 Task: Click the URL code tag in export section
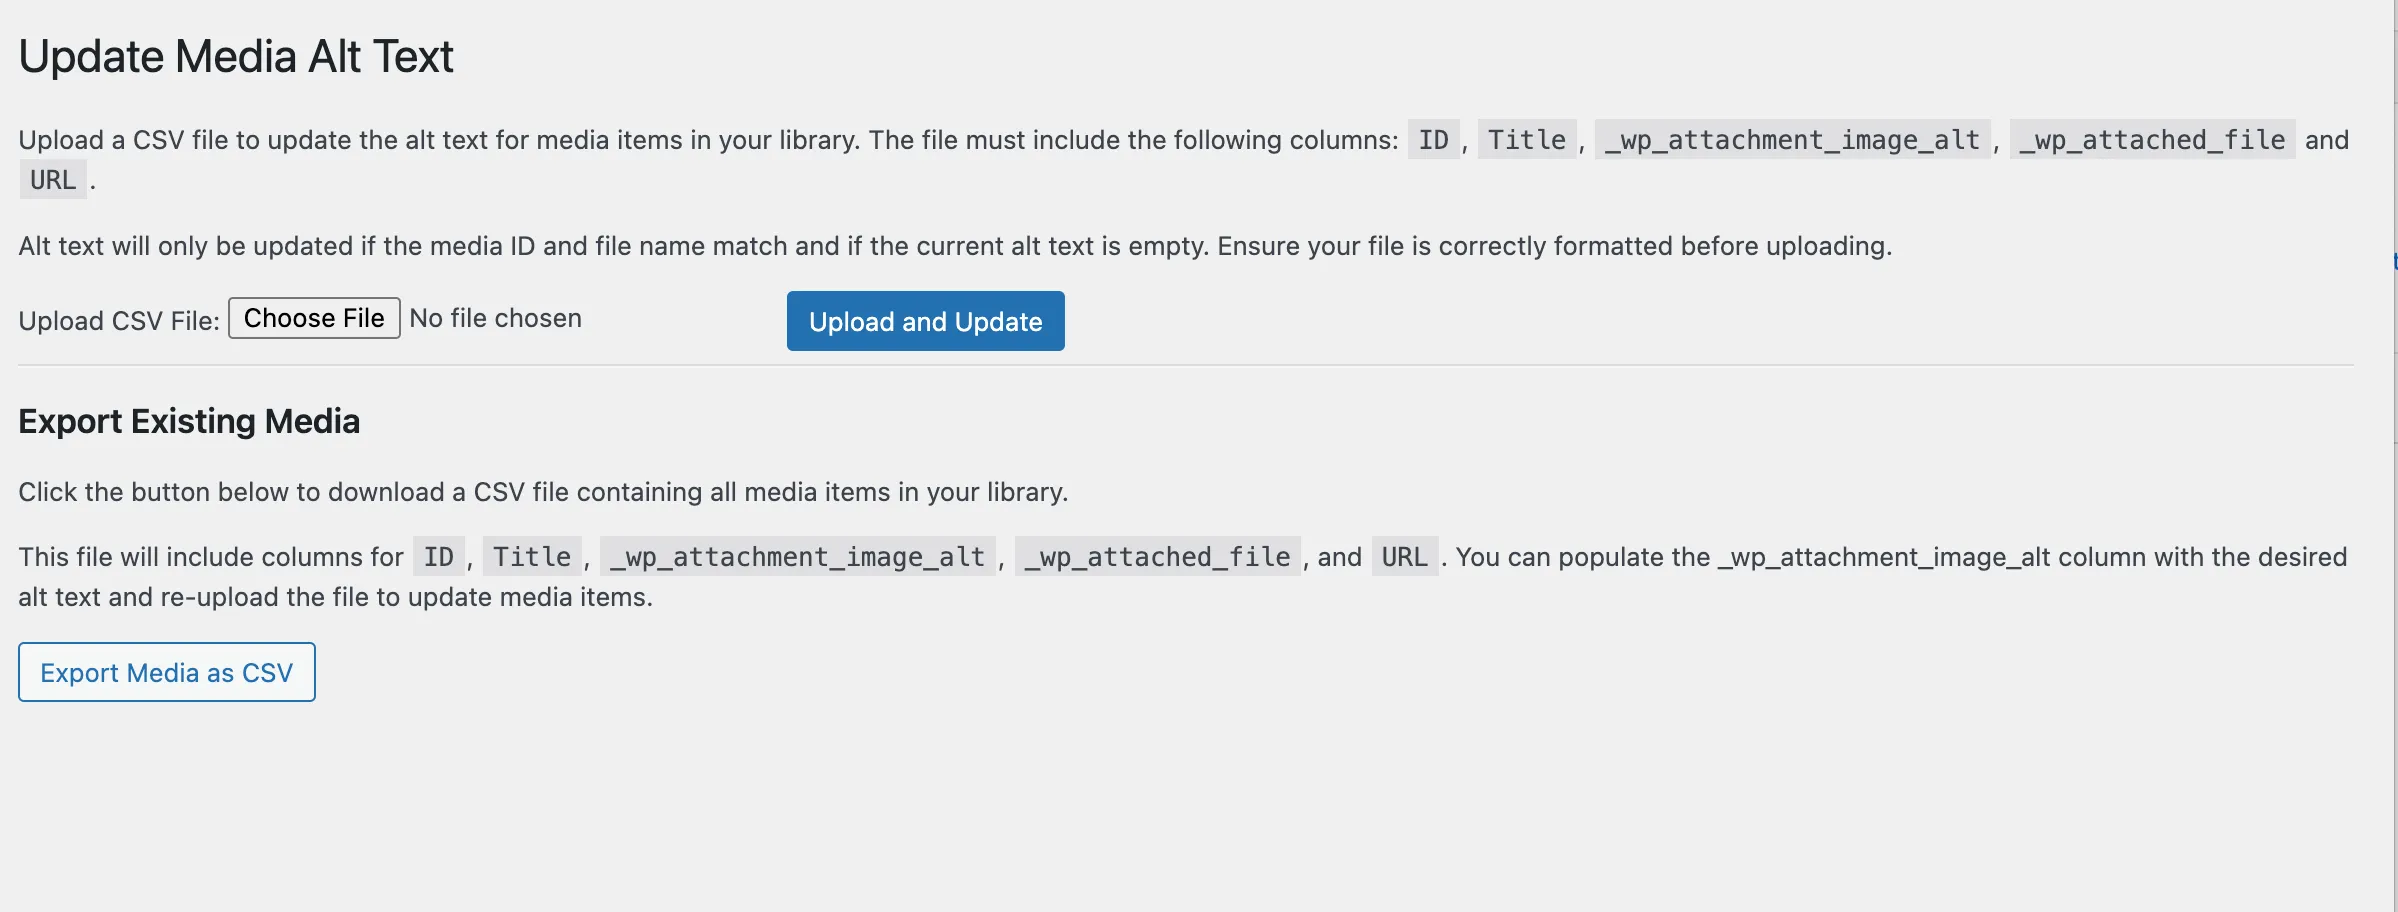(1404, 557)
